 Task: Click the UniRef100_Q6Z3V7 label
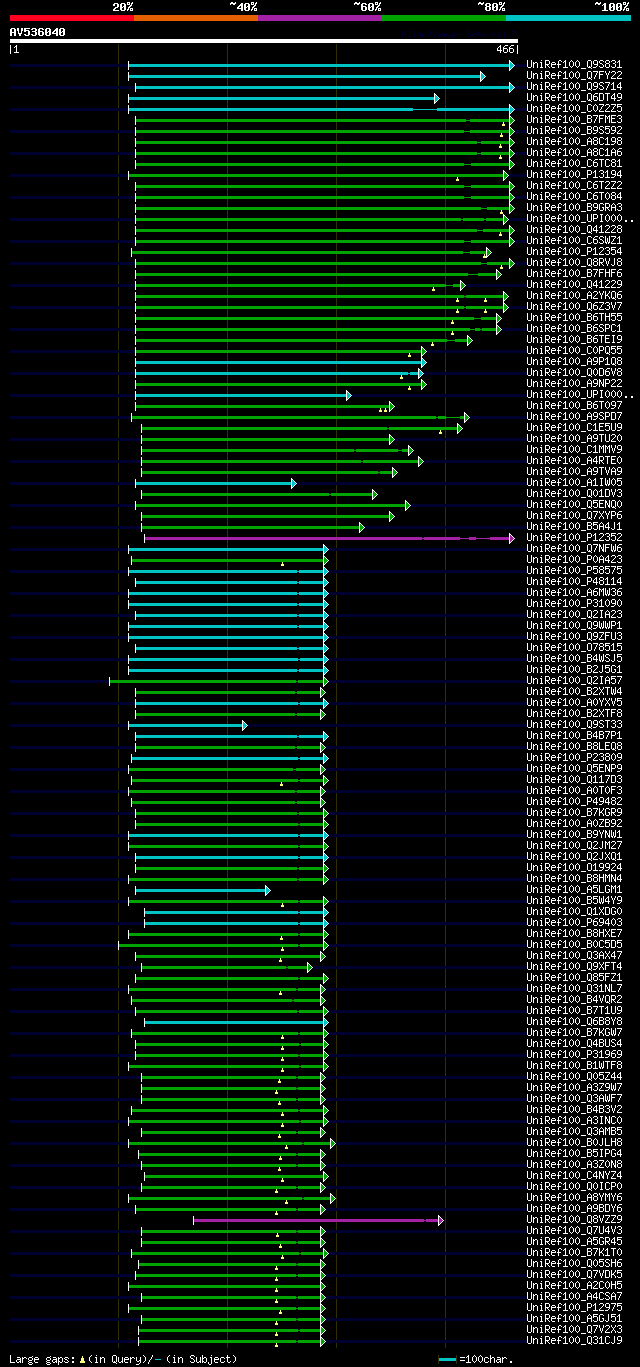coord(574,306)
